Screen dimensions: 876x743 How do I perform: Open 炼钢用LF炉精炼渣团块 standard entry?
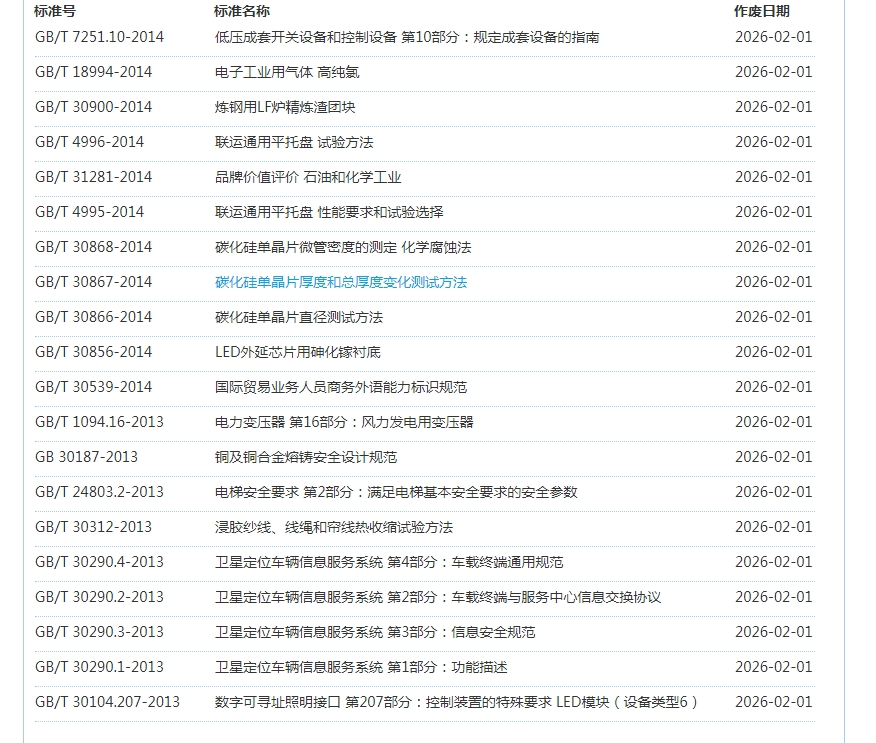click(x=285, y=107)
